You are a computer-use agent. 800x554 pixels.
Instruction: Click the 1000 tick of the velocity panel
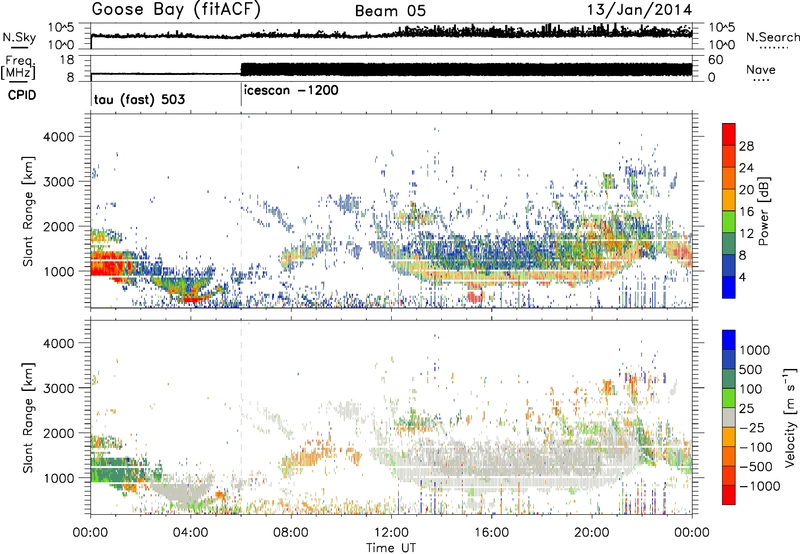click(x=58, y=478)
